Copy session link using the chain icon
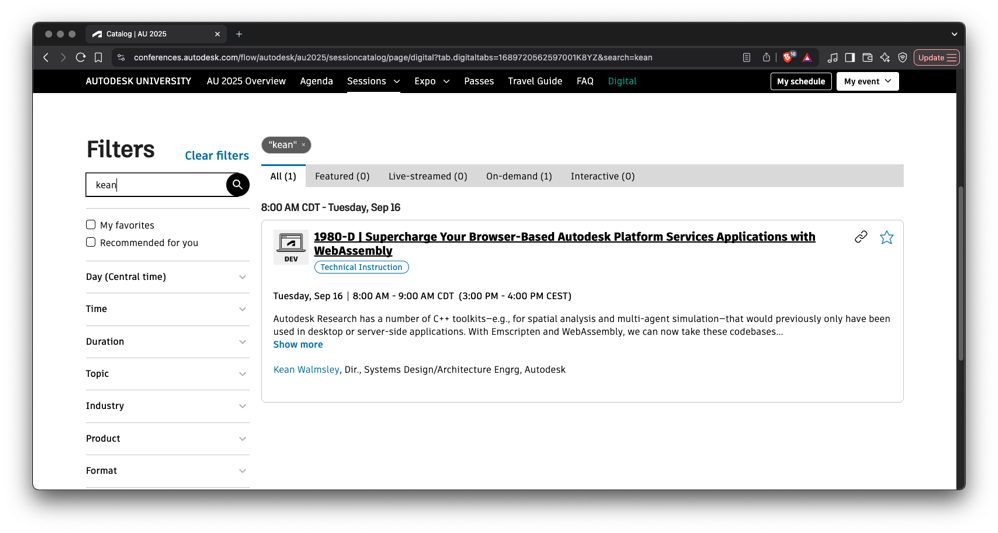Viewport: 998px width, 533px height. tap(860, 238)
